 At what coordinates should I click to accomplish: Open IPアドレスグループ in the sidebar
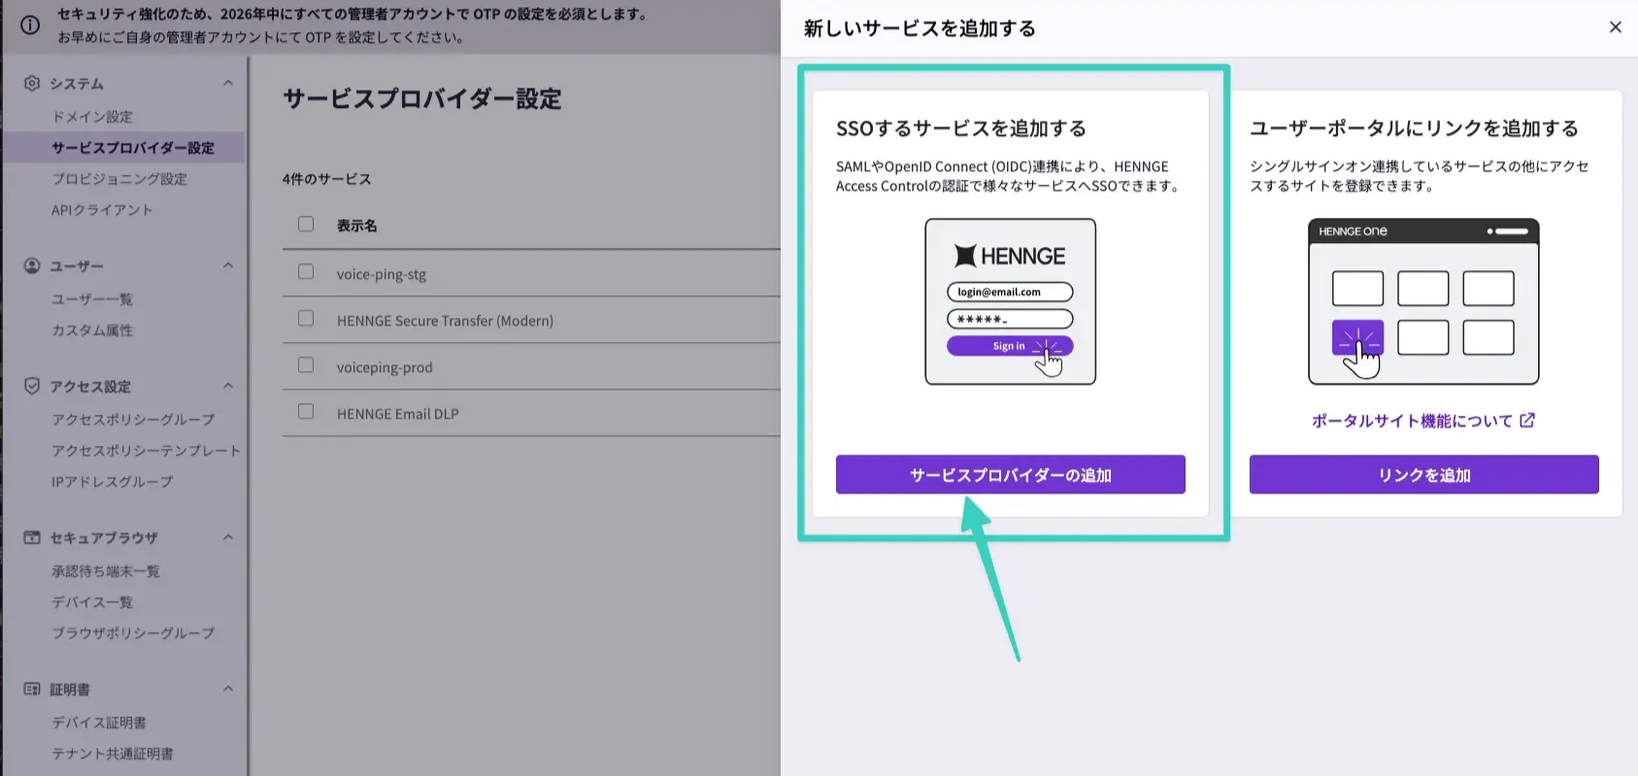point(112,481)
